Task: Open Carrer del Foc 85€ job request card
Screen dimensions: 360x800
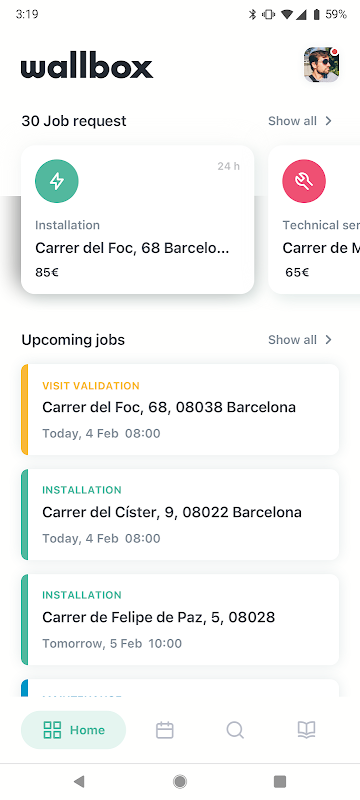Action: tap(138, 219)
